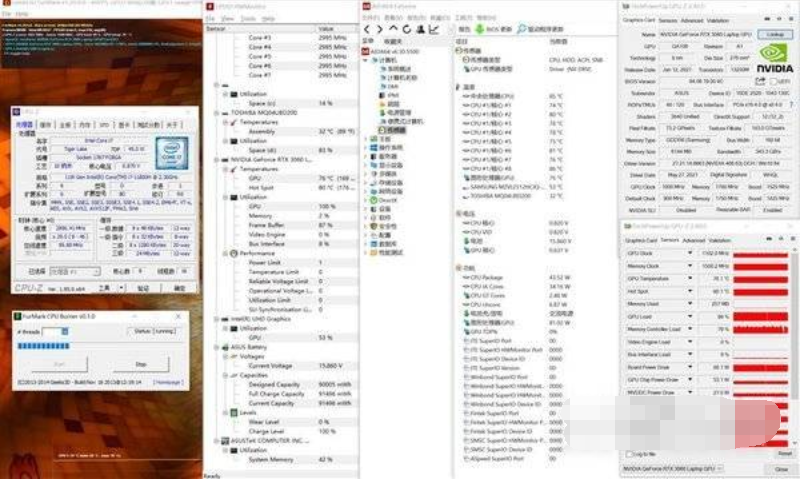Image resolution: width=804 pixels, height=481 pixels.
Task: Click bottom GPU-Z refresh icon
Action: [x=780, y=239]
